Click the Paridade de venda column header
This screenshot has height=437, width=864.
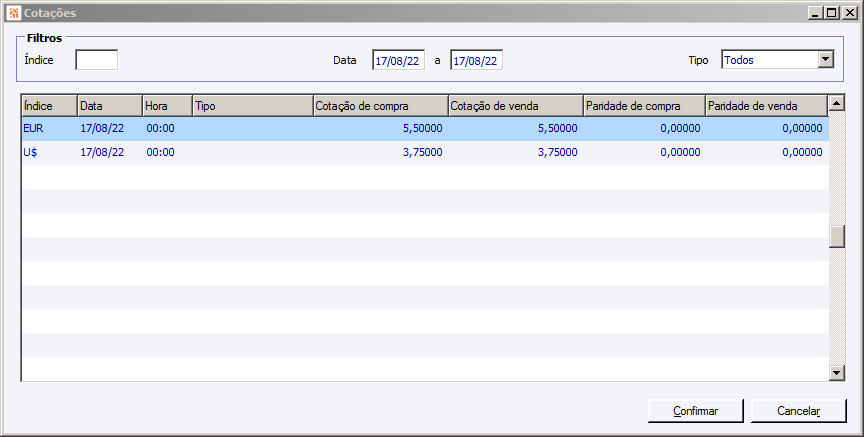pos(766,106)
